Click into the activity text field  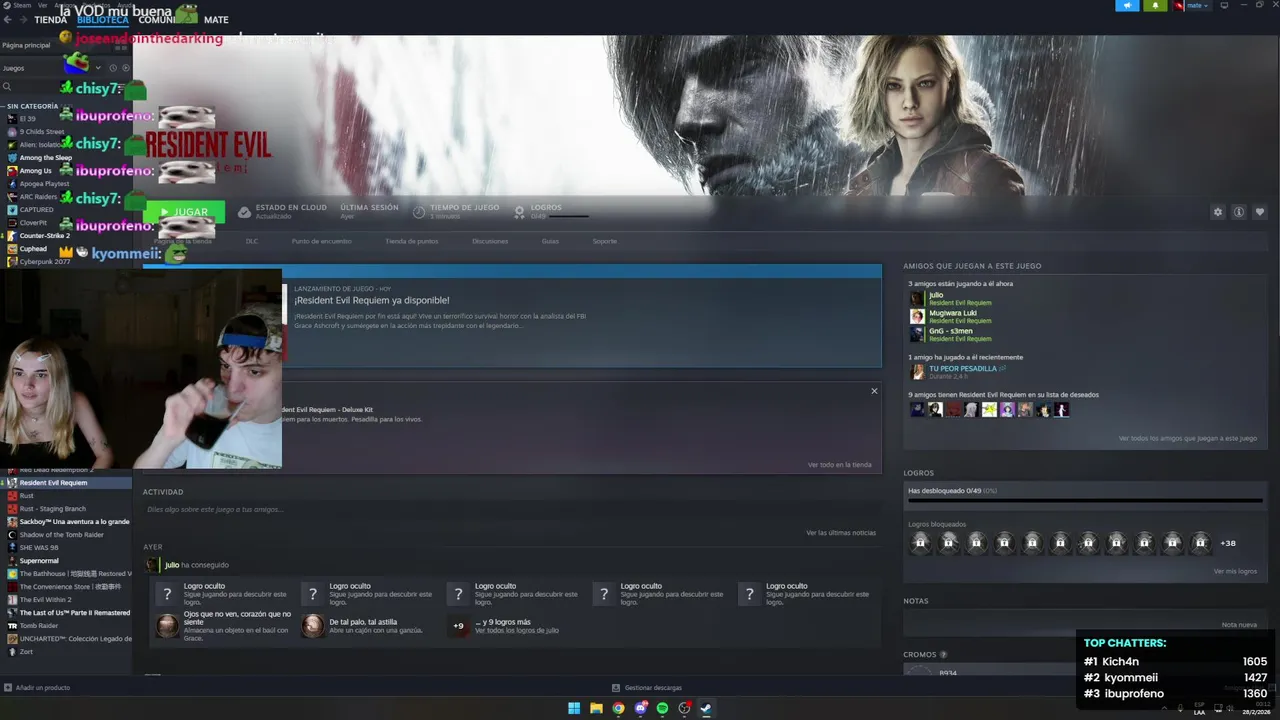coord(511,510)
